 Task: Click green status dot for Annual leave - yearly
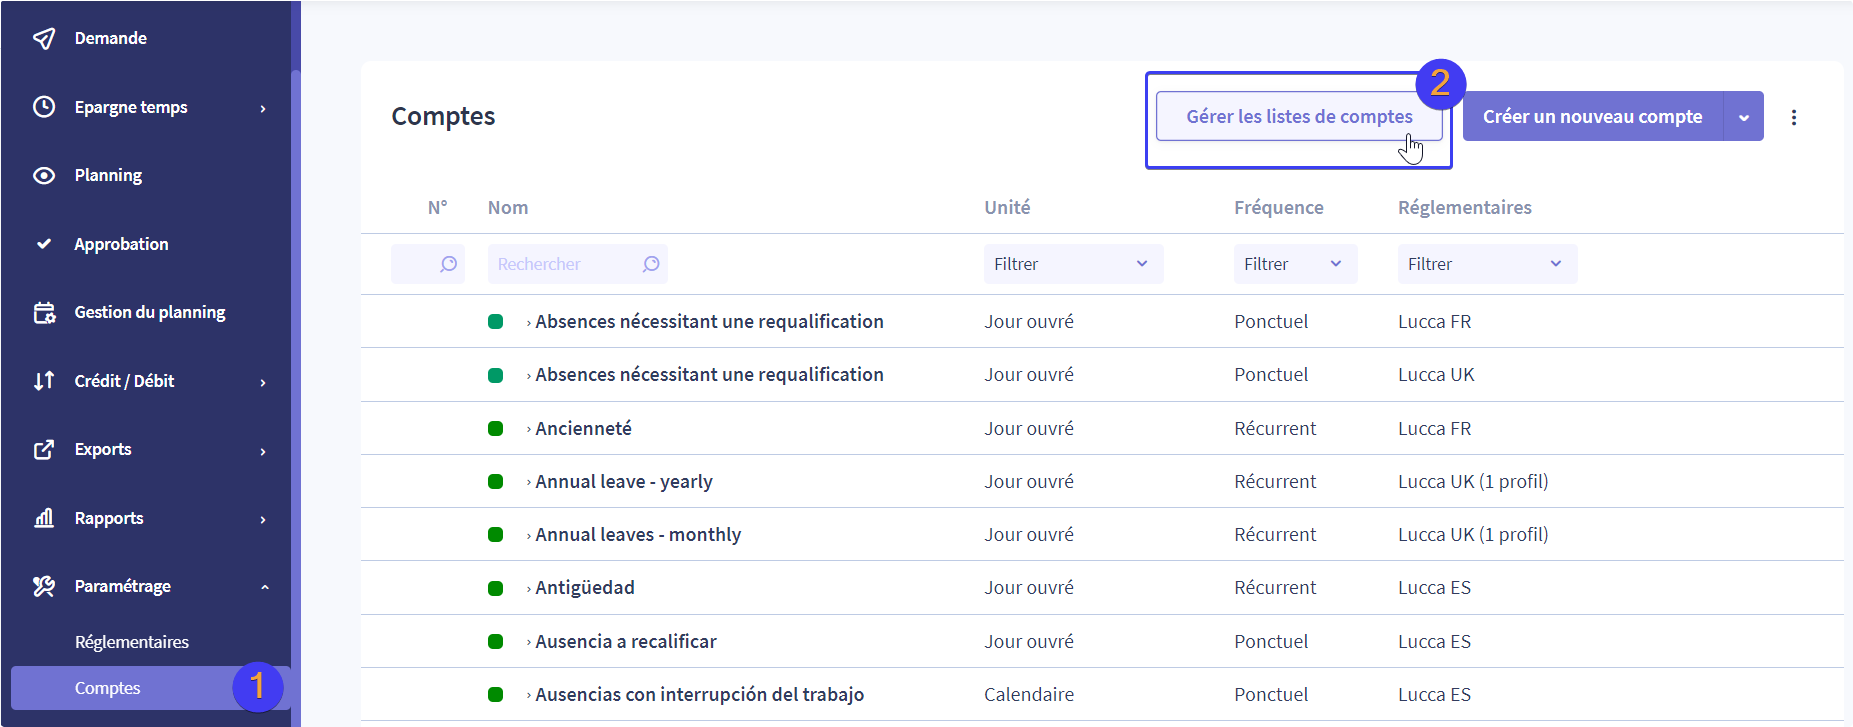pyautogui.click(x=495, y=481)
